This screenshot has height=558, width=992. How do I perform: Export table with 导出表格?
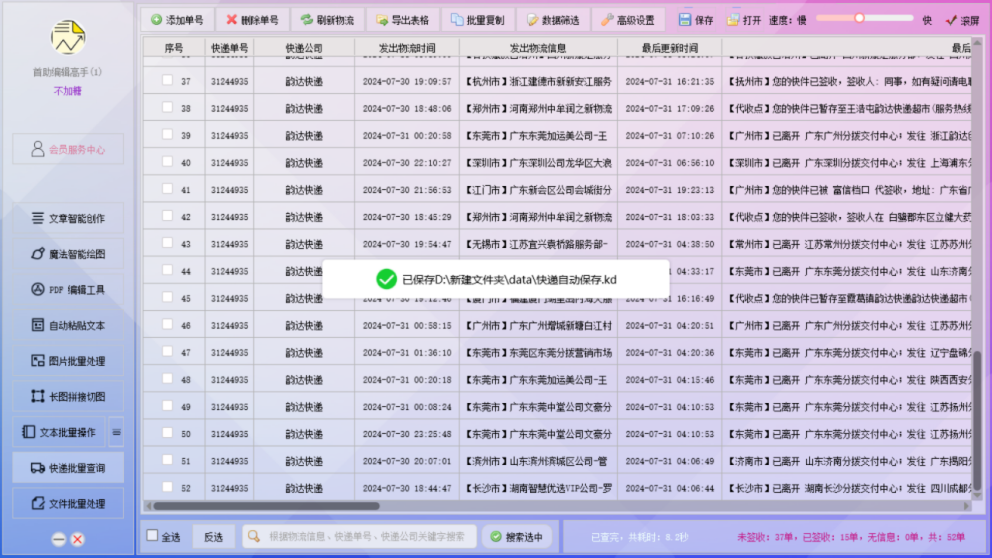click(402, 20)
